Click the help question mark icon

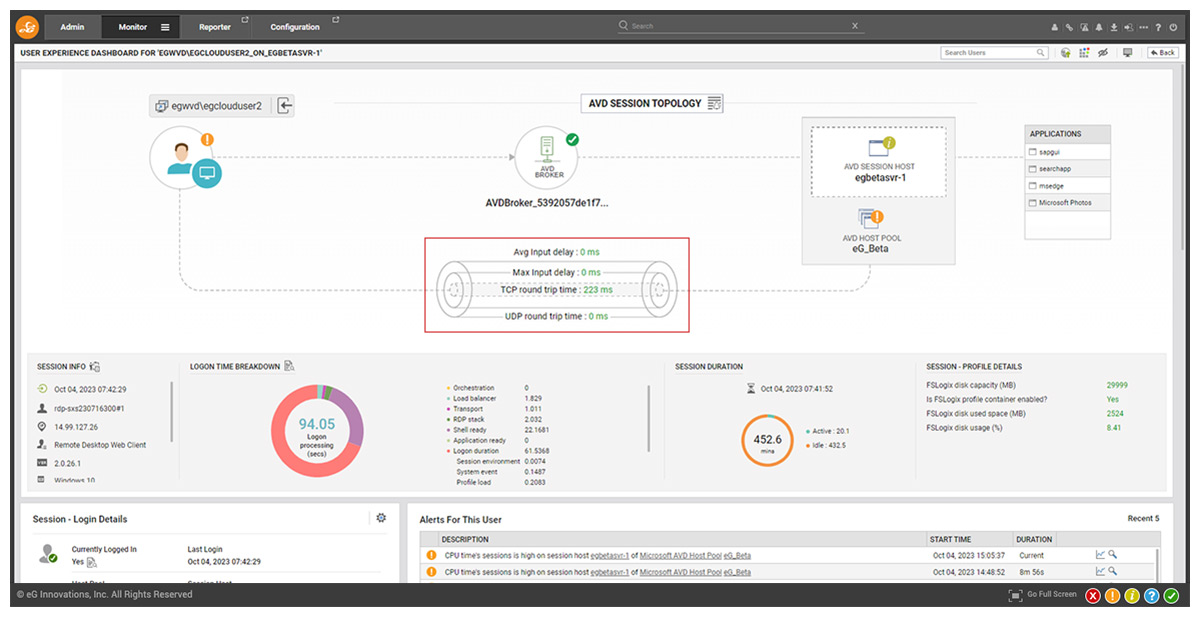1158,27
